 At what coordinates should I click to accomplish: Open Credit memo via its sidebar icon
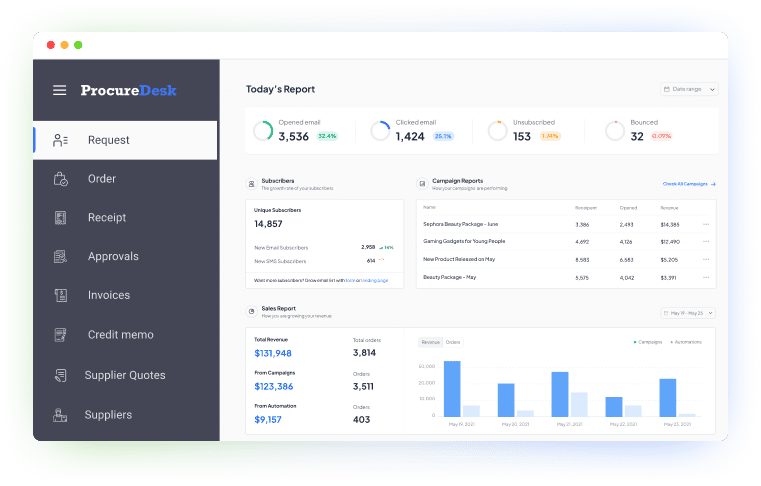tap(61, 335)
